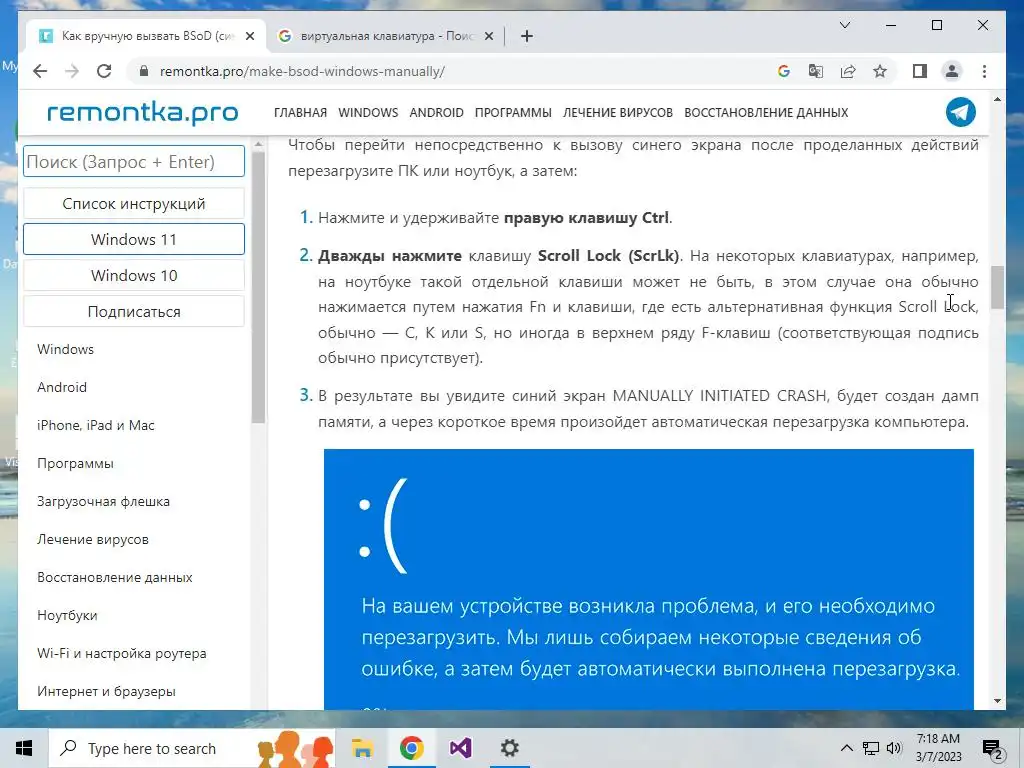Viewport: 1024px width, 768px height.
Task: Click the volume speaker tray icon
Action: tap(894, 748)
